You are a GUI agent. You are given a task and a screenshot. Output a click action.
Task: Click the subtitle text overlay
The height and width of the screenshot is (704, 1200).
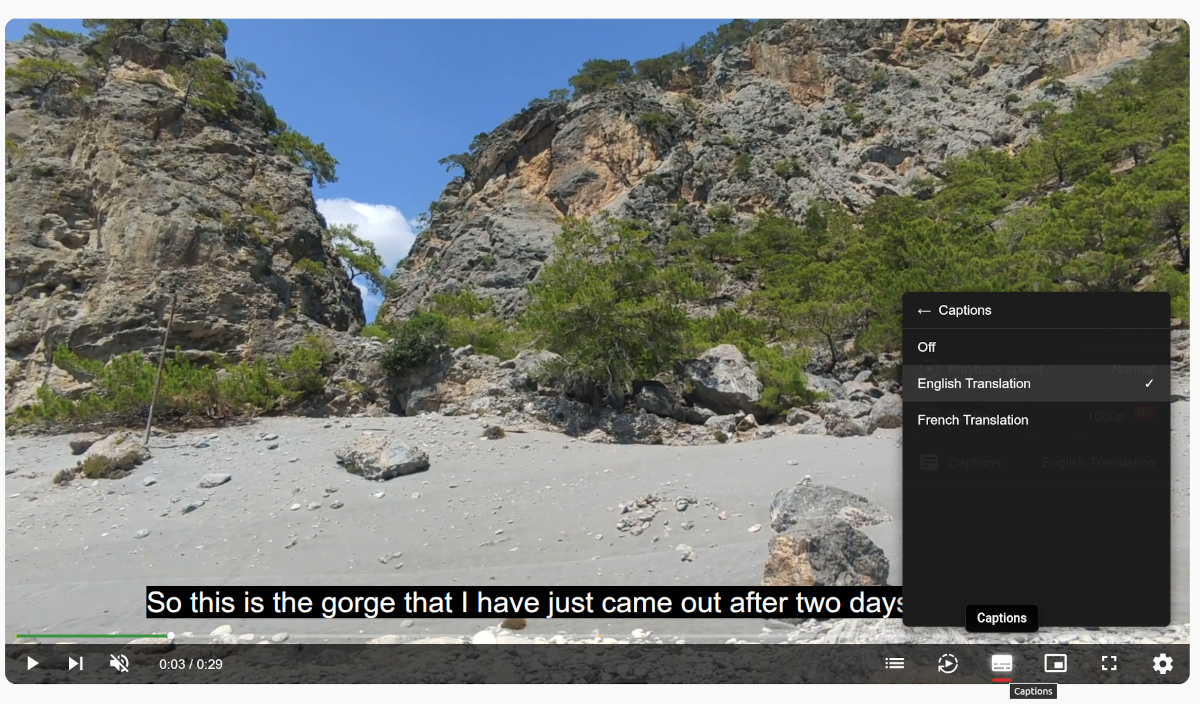tap(525, 603)
